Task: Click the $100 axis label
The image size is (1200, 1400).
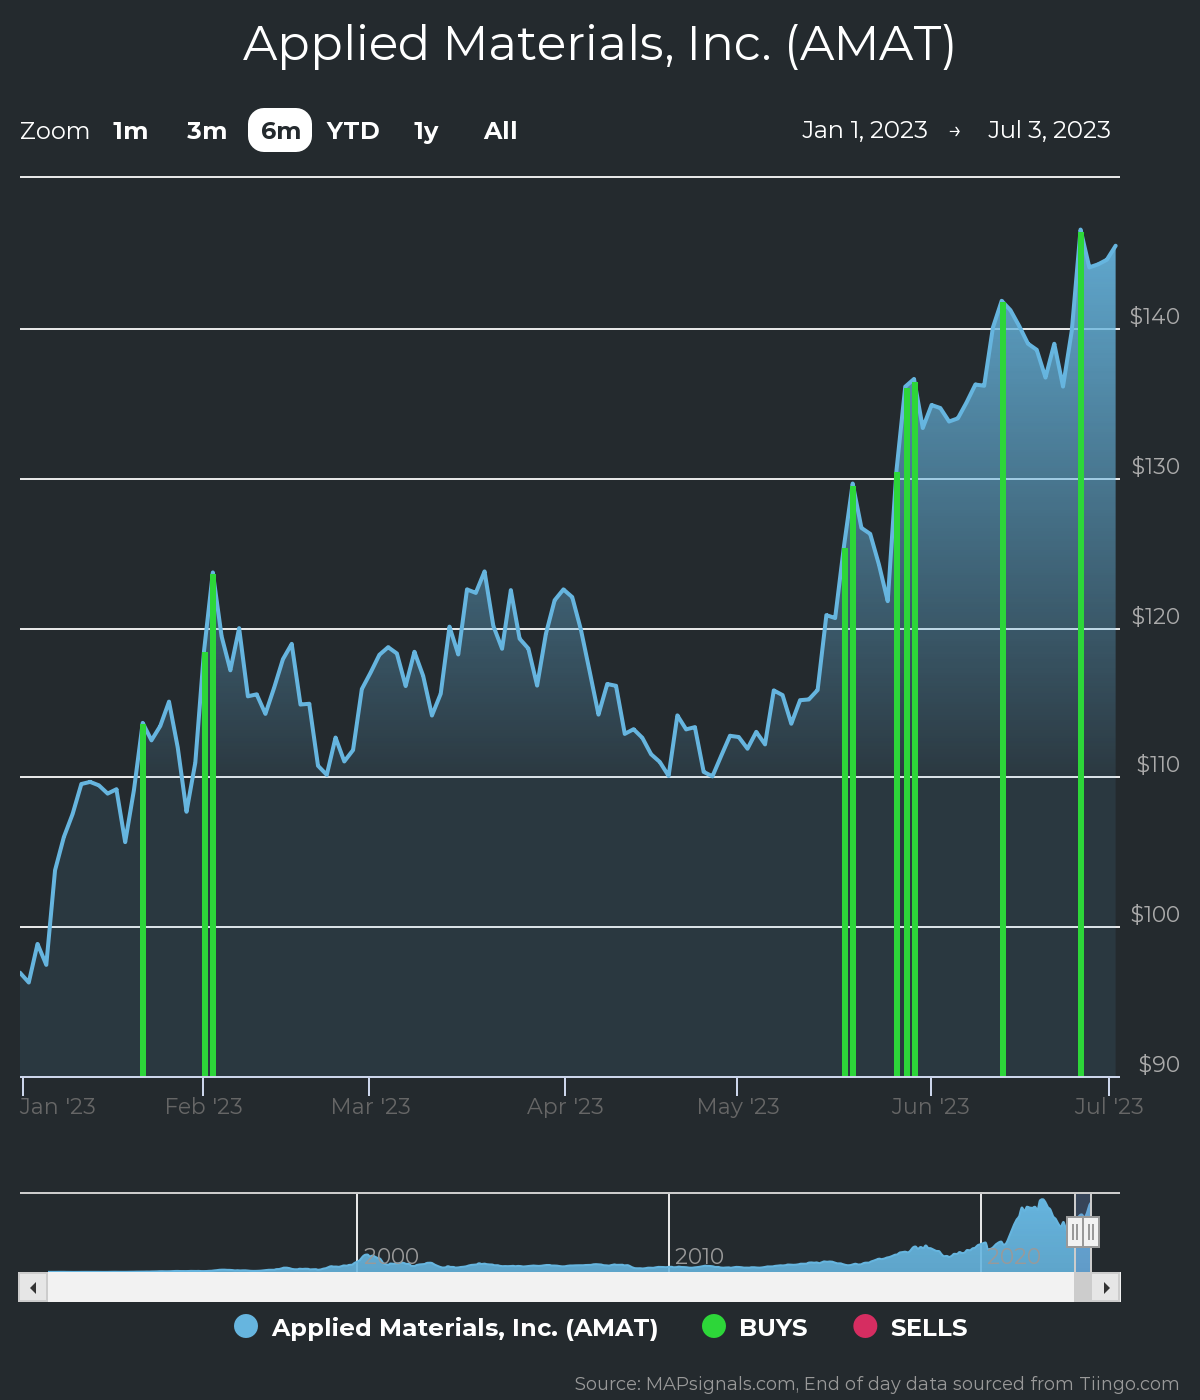Action: point(1155,914)
